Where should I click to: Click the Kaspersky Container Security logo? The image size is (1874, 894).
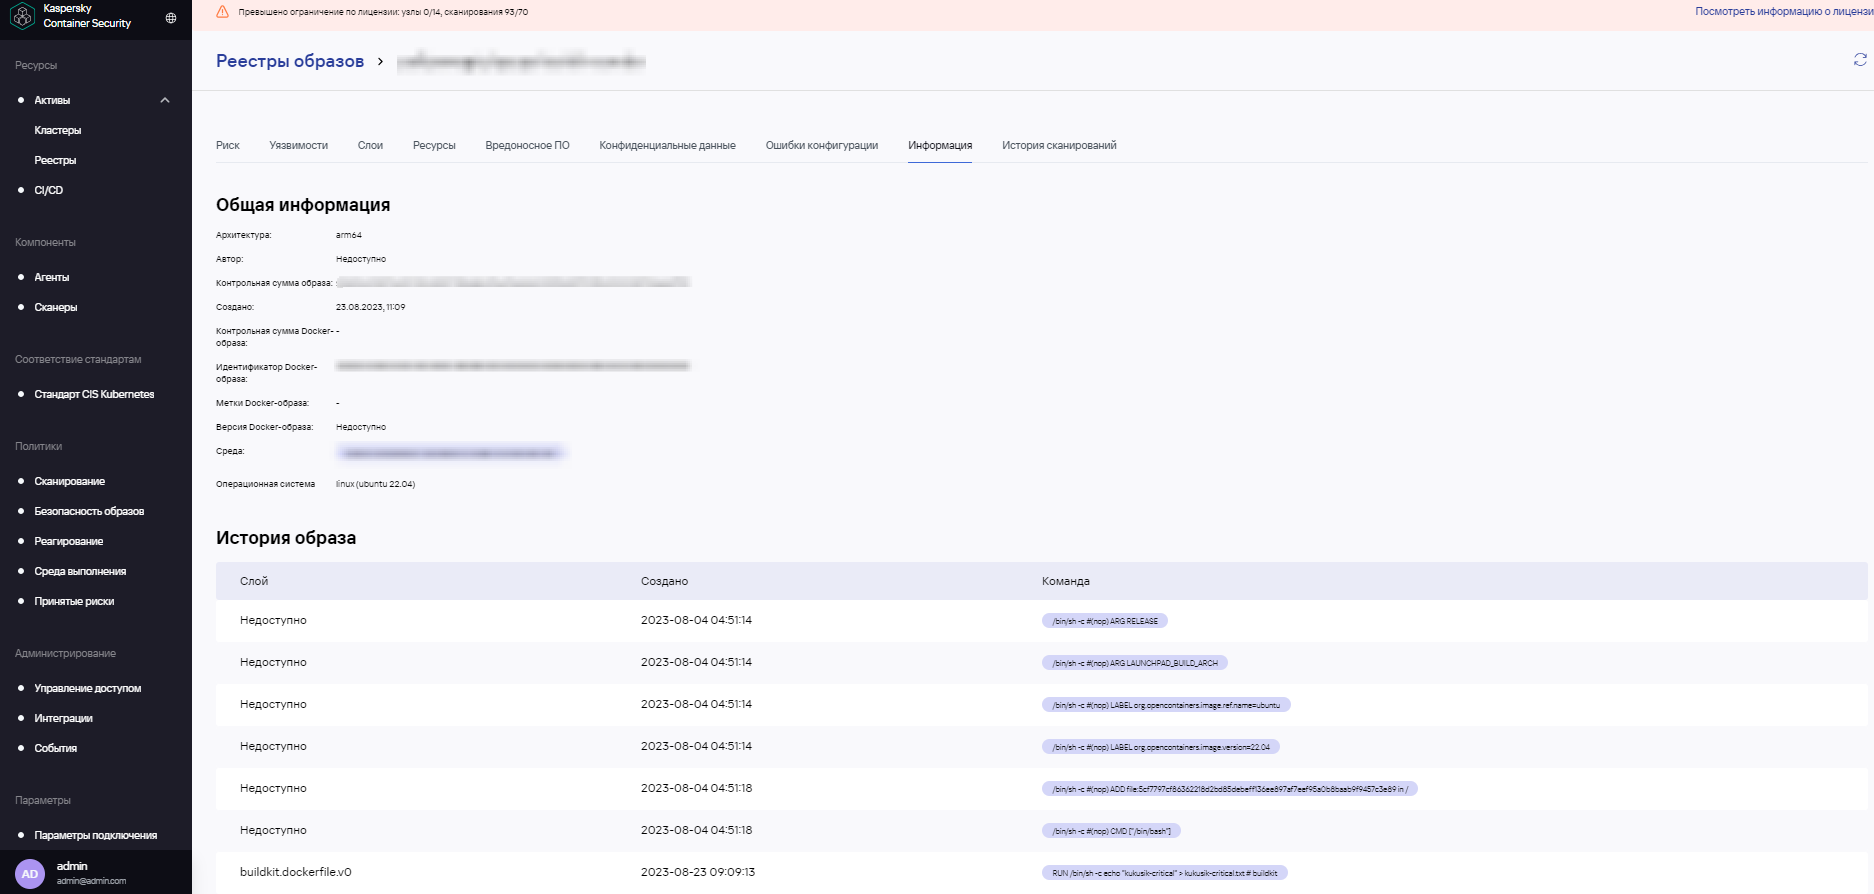pyautogui.click(x=22, y=16)
